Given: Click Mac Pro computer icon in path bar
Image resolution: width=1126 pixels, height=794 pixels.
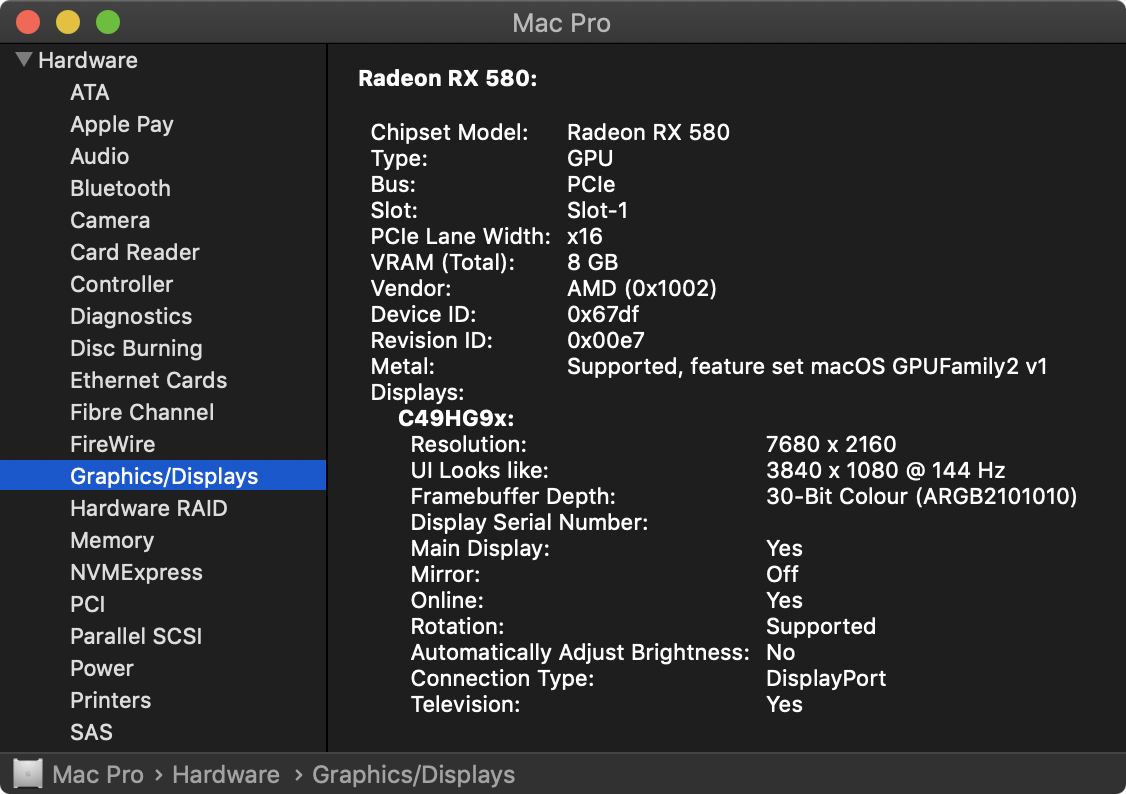Looking at the screenshot, I should [27, 774].
